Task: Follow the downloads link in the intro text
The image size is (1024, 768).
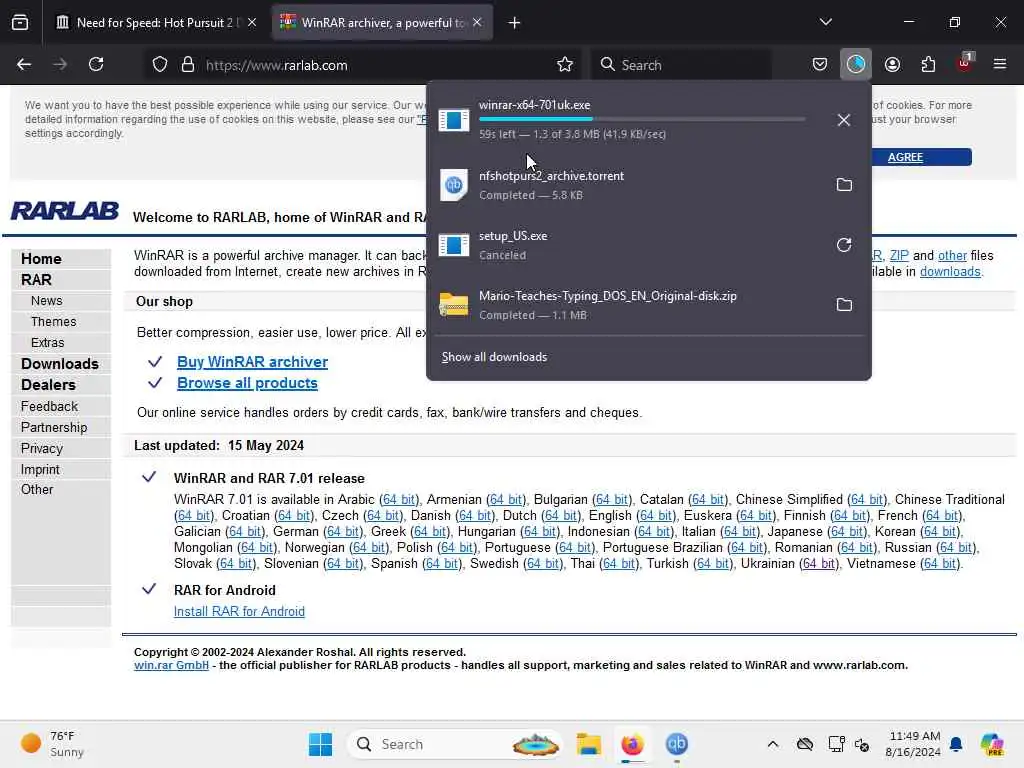Action: (950, 272)
